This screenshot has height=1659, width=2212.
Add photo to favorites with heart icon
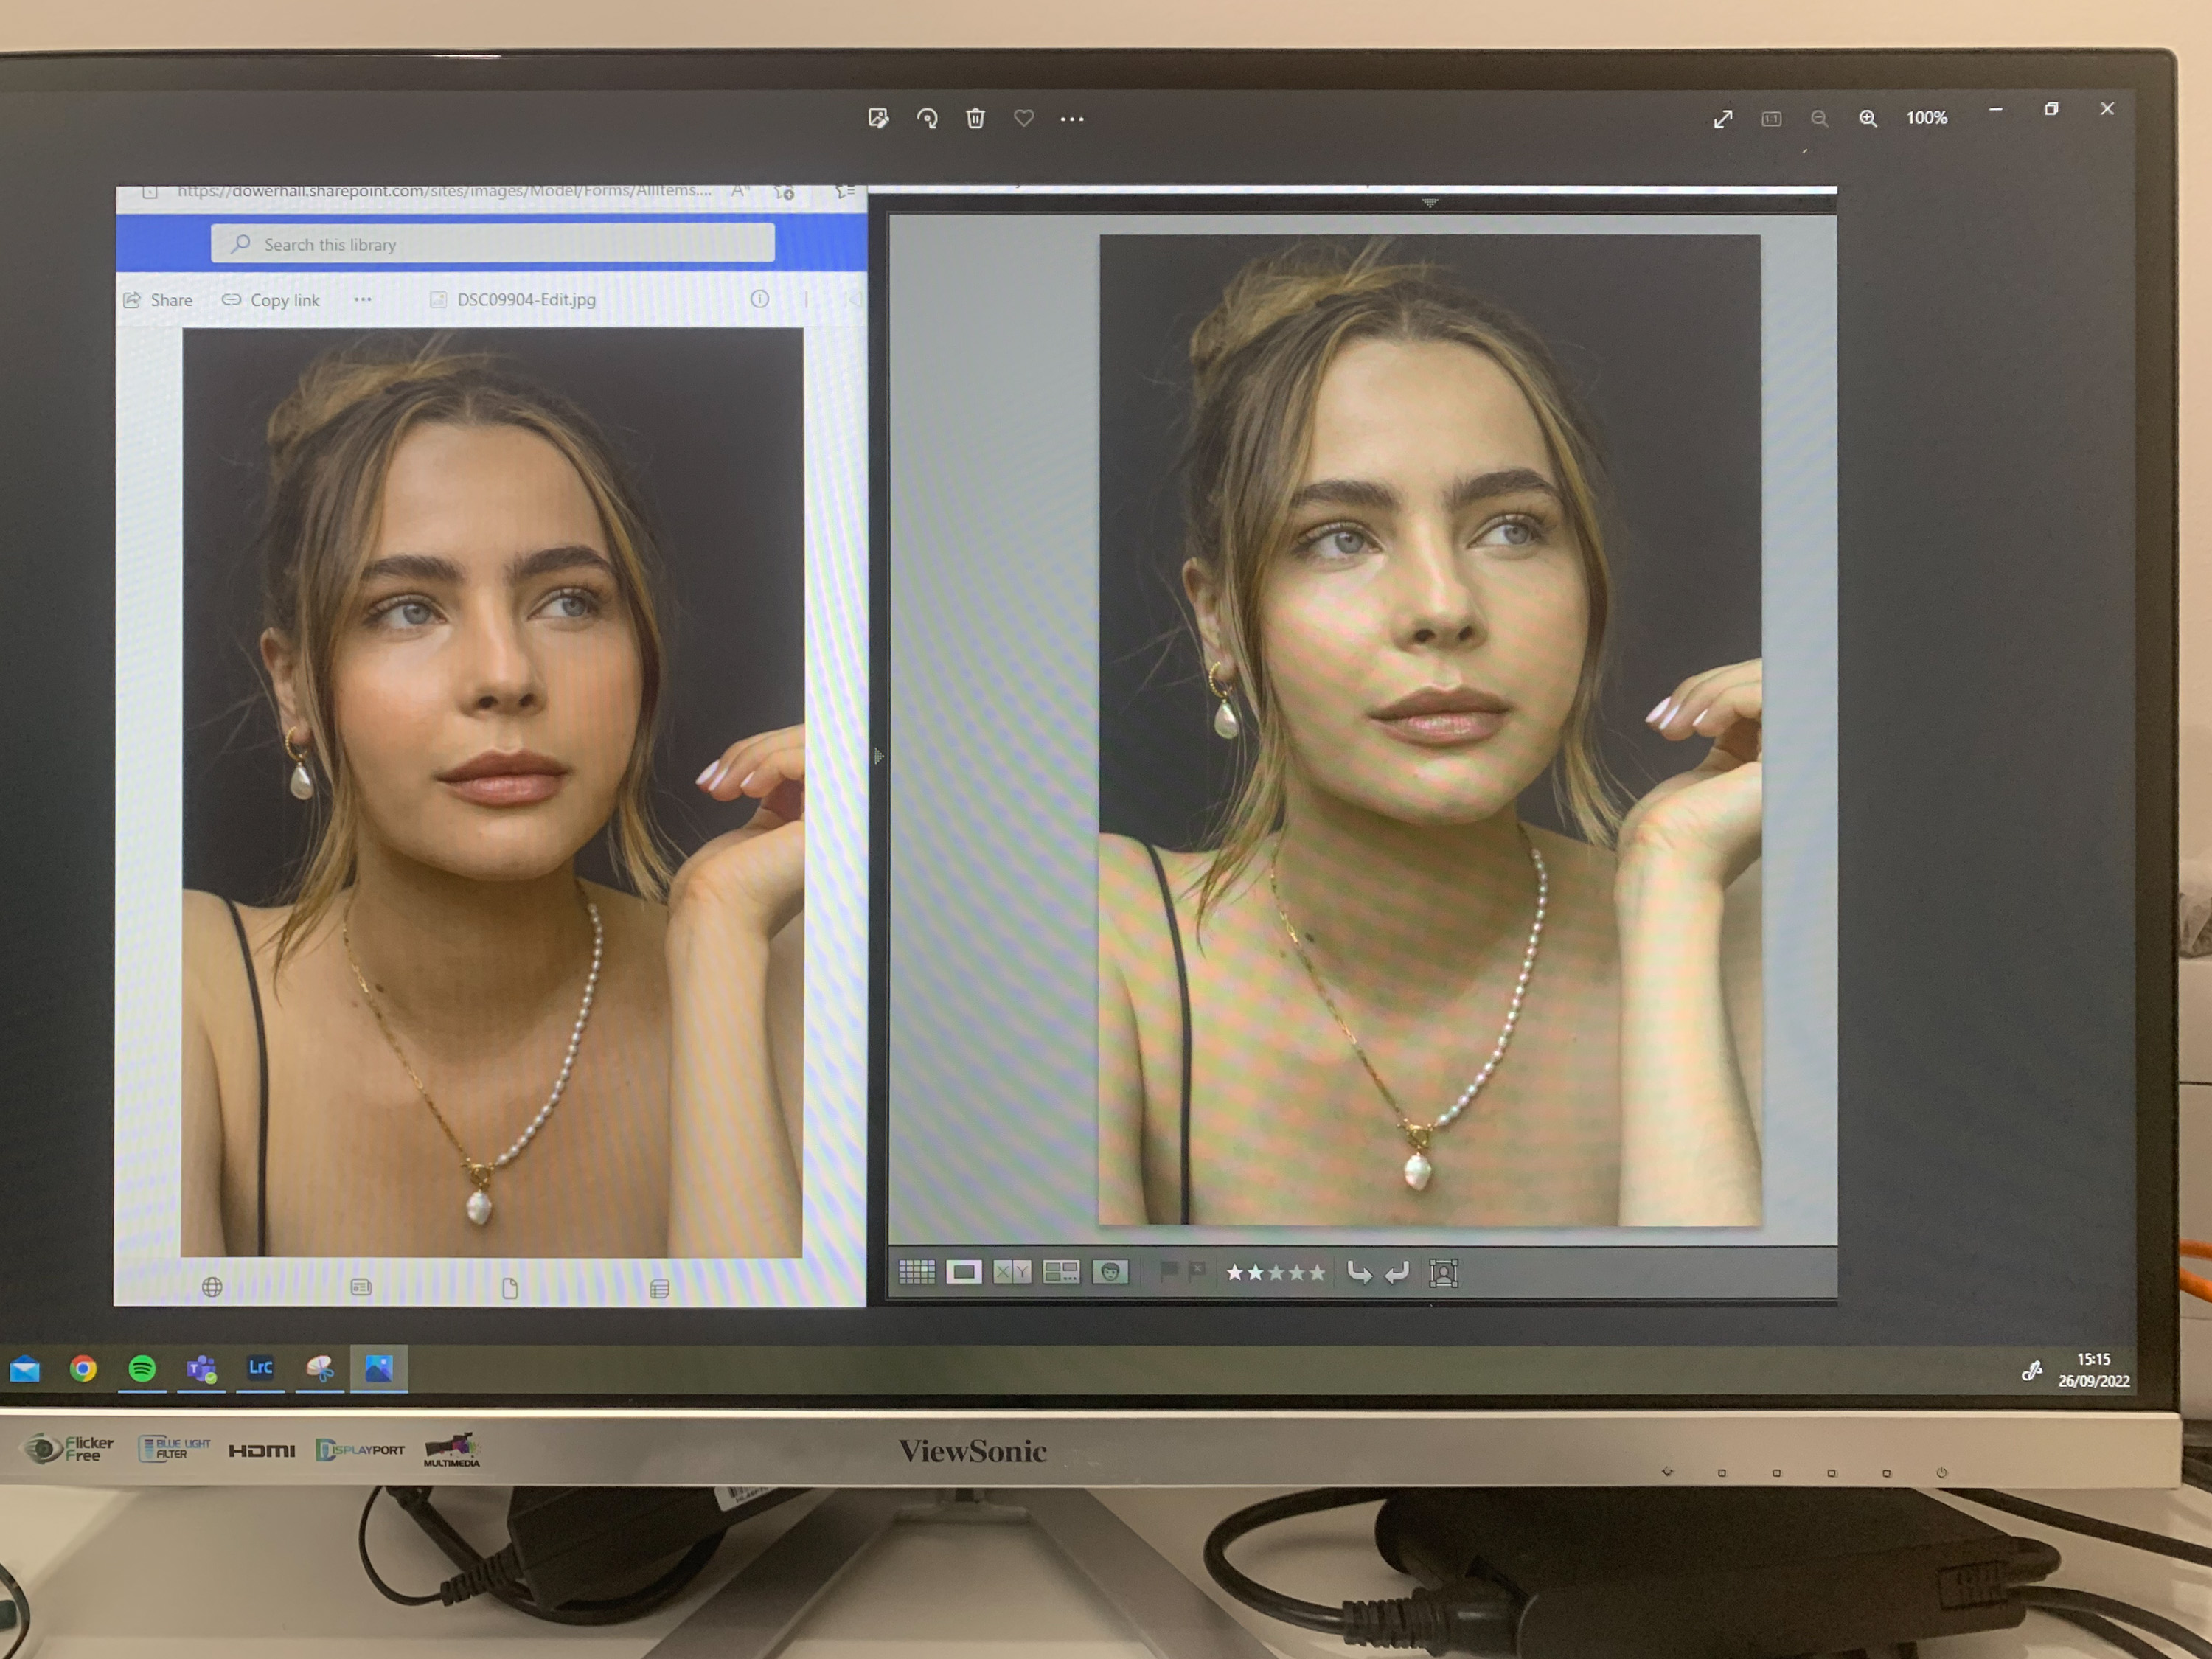click(x=1023, y=118)
